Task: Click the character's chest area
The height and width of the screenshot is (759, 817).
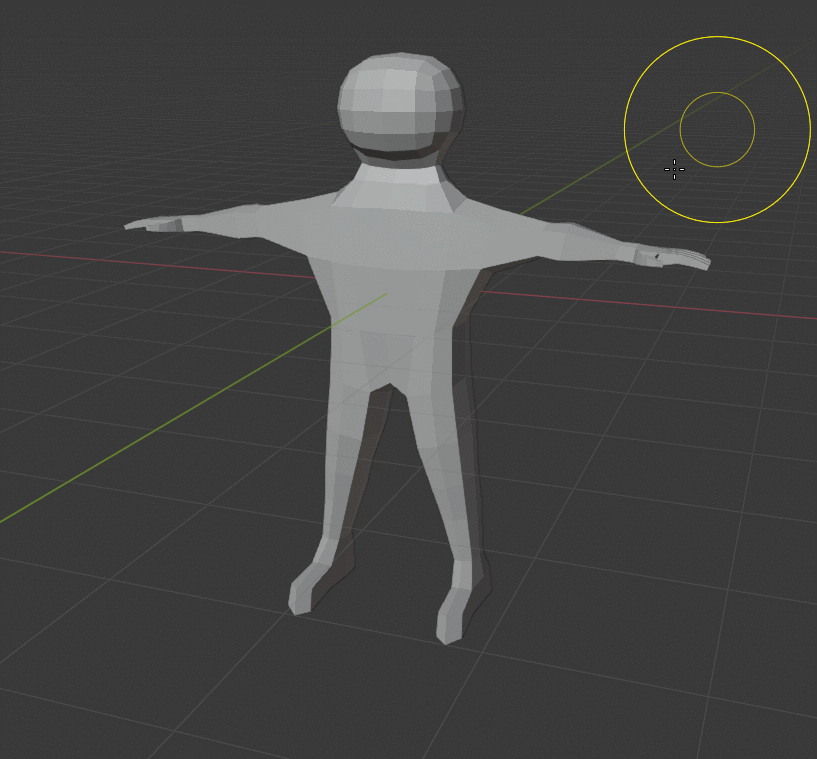Action: click(x=401, y=237)
